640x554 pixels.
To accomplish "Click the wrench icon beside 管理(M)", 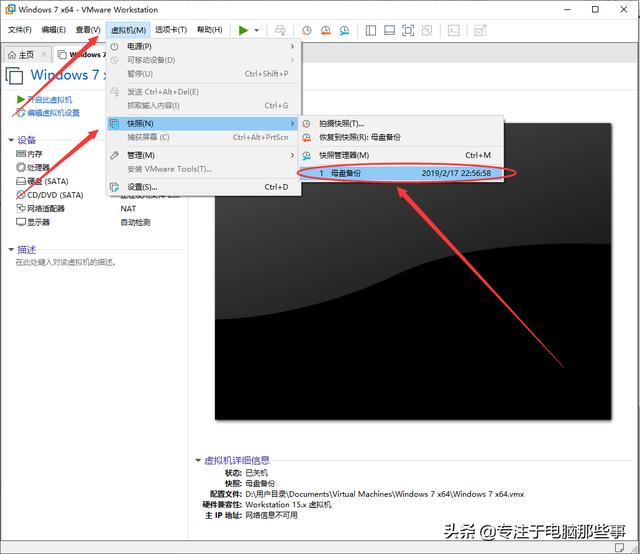I will pos(115,155).
